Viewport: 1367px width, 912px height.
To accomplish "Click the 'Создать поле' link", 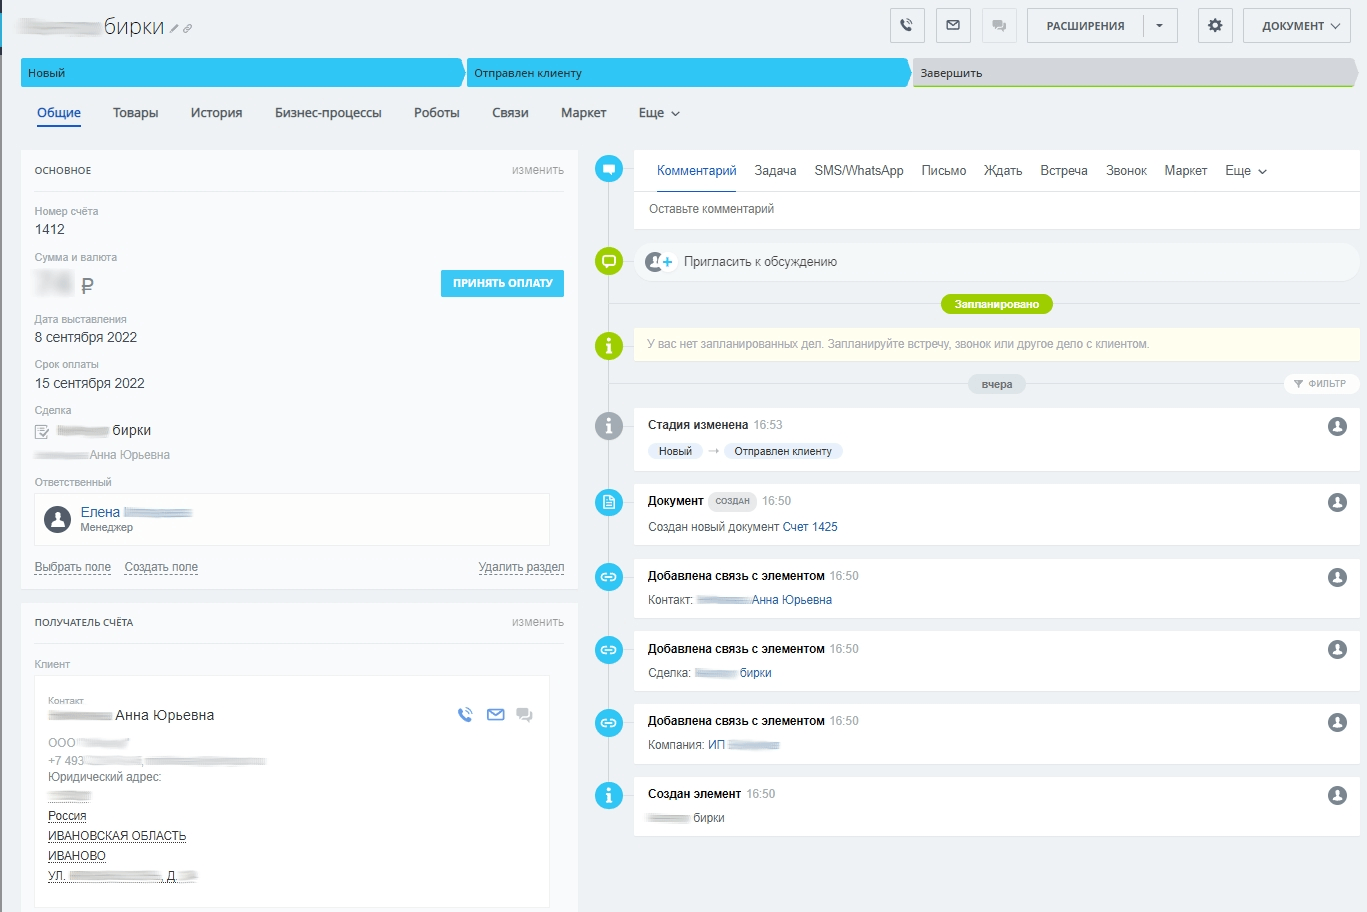I will tap(161, 567).
